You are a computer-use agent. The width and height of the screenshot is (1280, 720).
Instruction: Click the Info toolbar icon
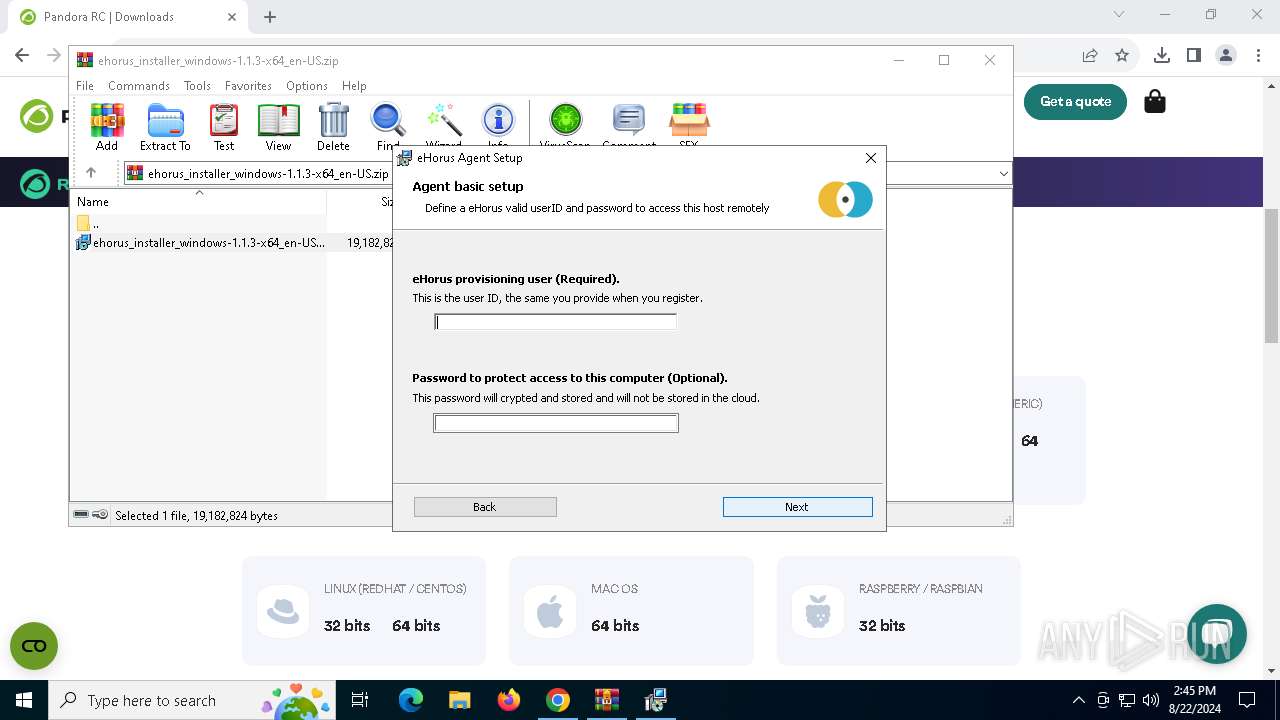(498, 126)
